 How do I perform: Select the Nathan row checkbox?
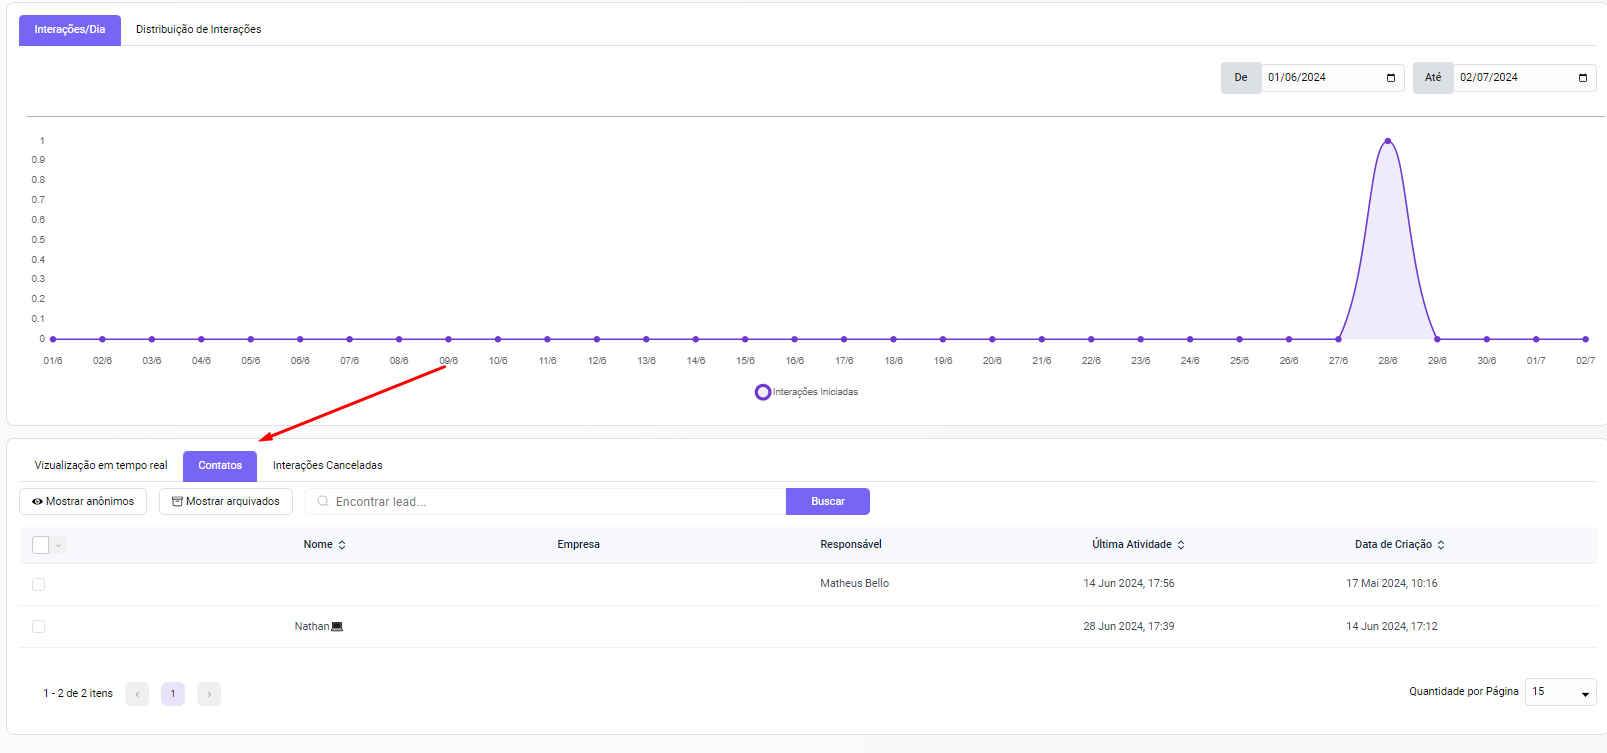[x=39, y=627]
